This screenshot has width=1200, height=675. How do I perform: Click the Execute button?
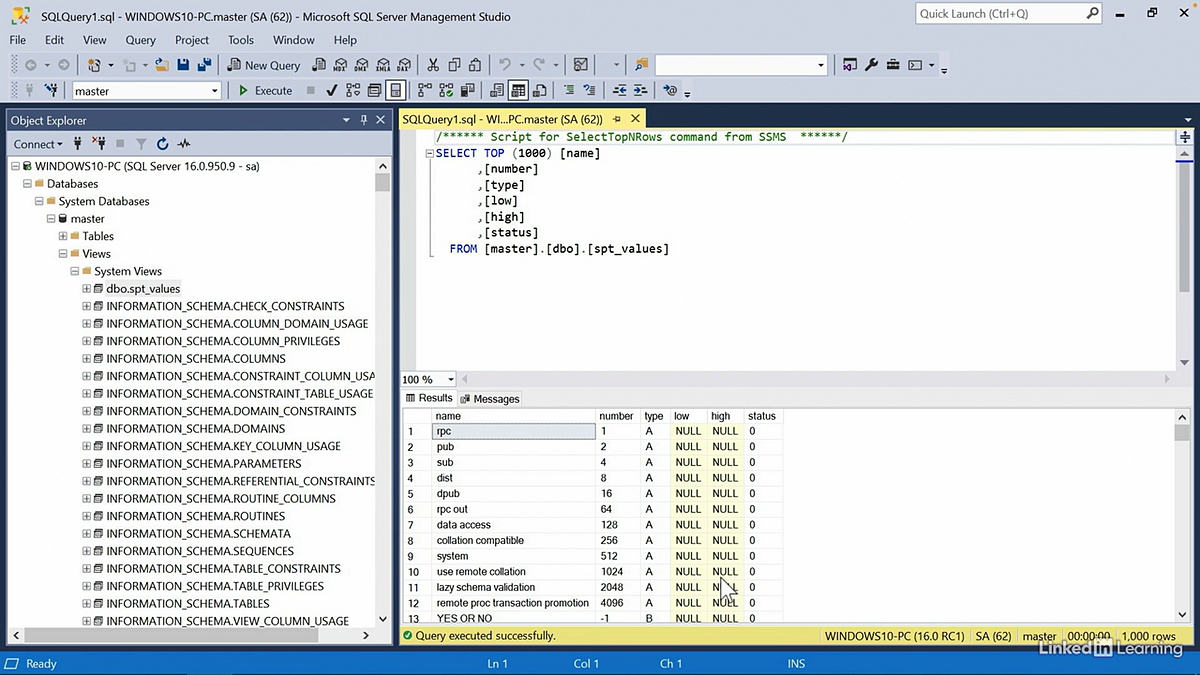pos(265,90)
